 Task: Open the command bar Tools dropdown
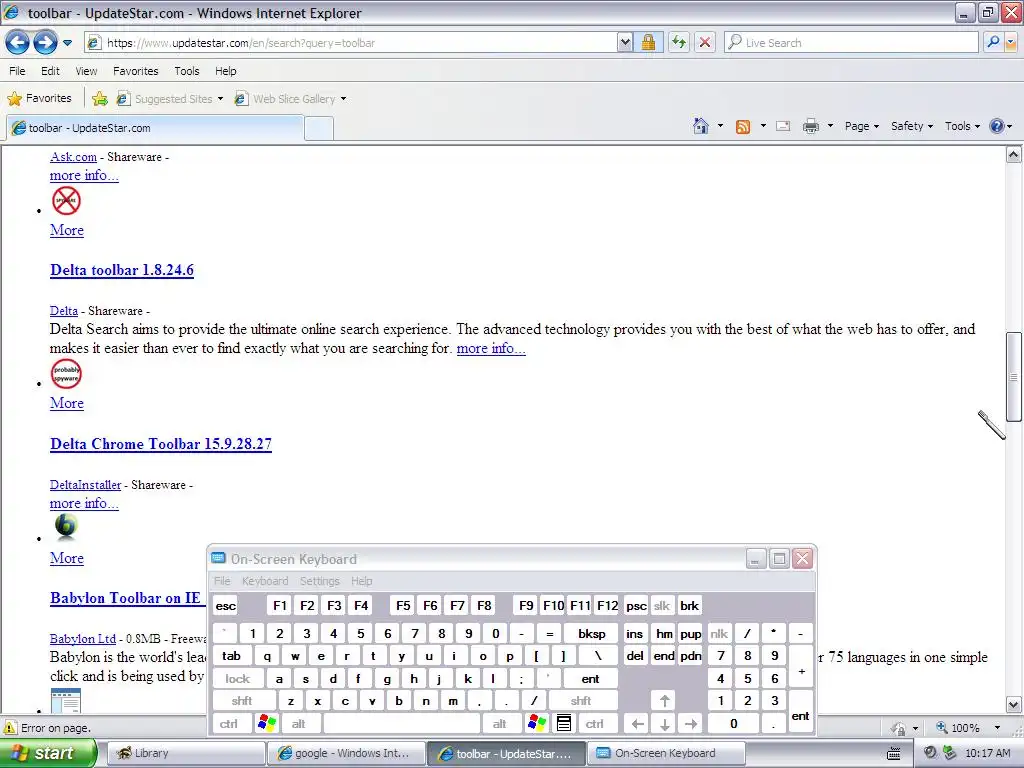962,126
